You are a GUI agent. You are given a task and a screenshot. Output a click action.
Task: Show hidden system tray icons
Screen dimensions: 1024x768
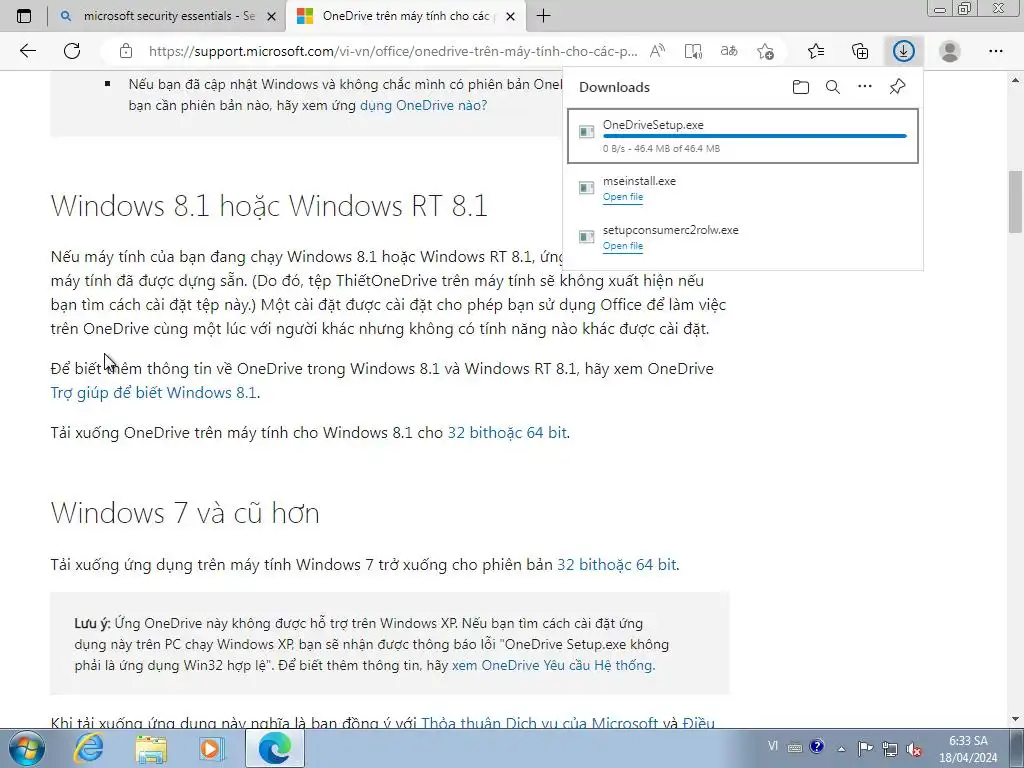(x=841, y=748)
